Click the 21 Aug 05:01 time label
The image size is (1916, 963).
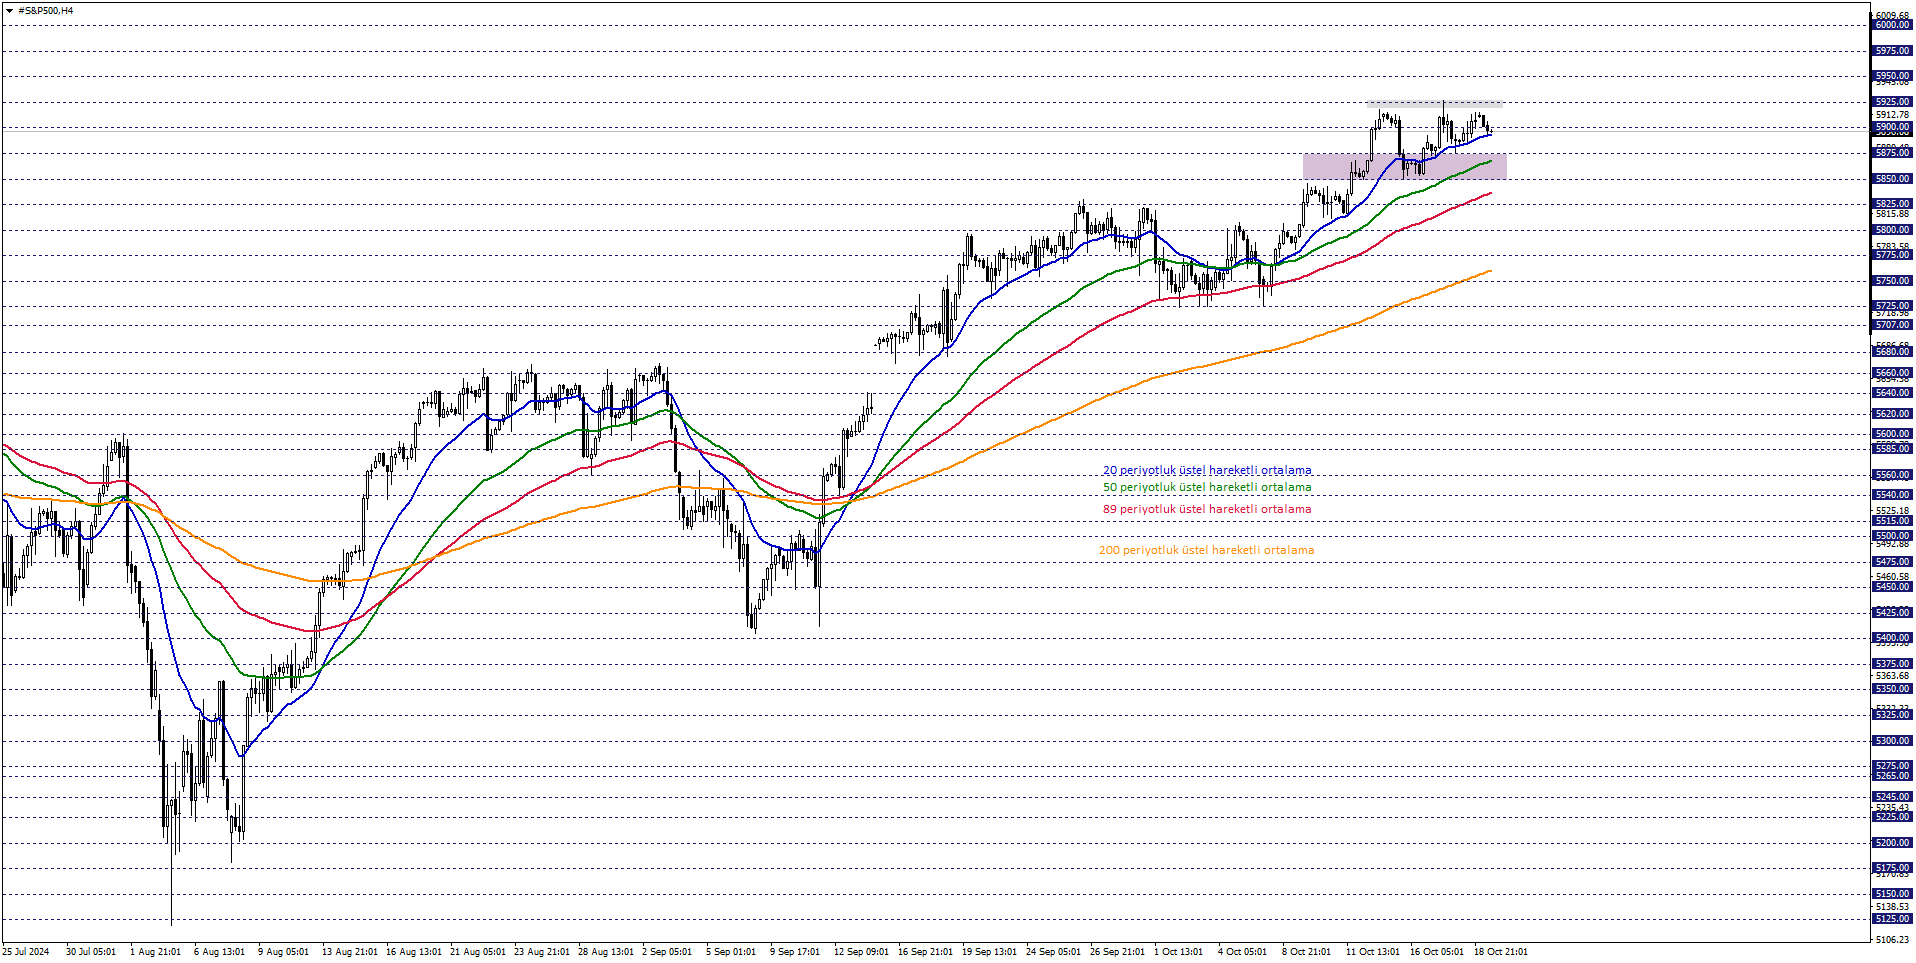pyautogui.click(x=478, y=952)
